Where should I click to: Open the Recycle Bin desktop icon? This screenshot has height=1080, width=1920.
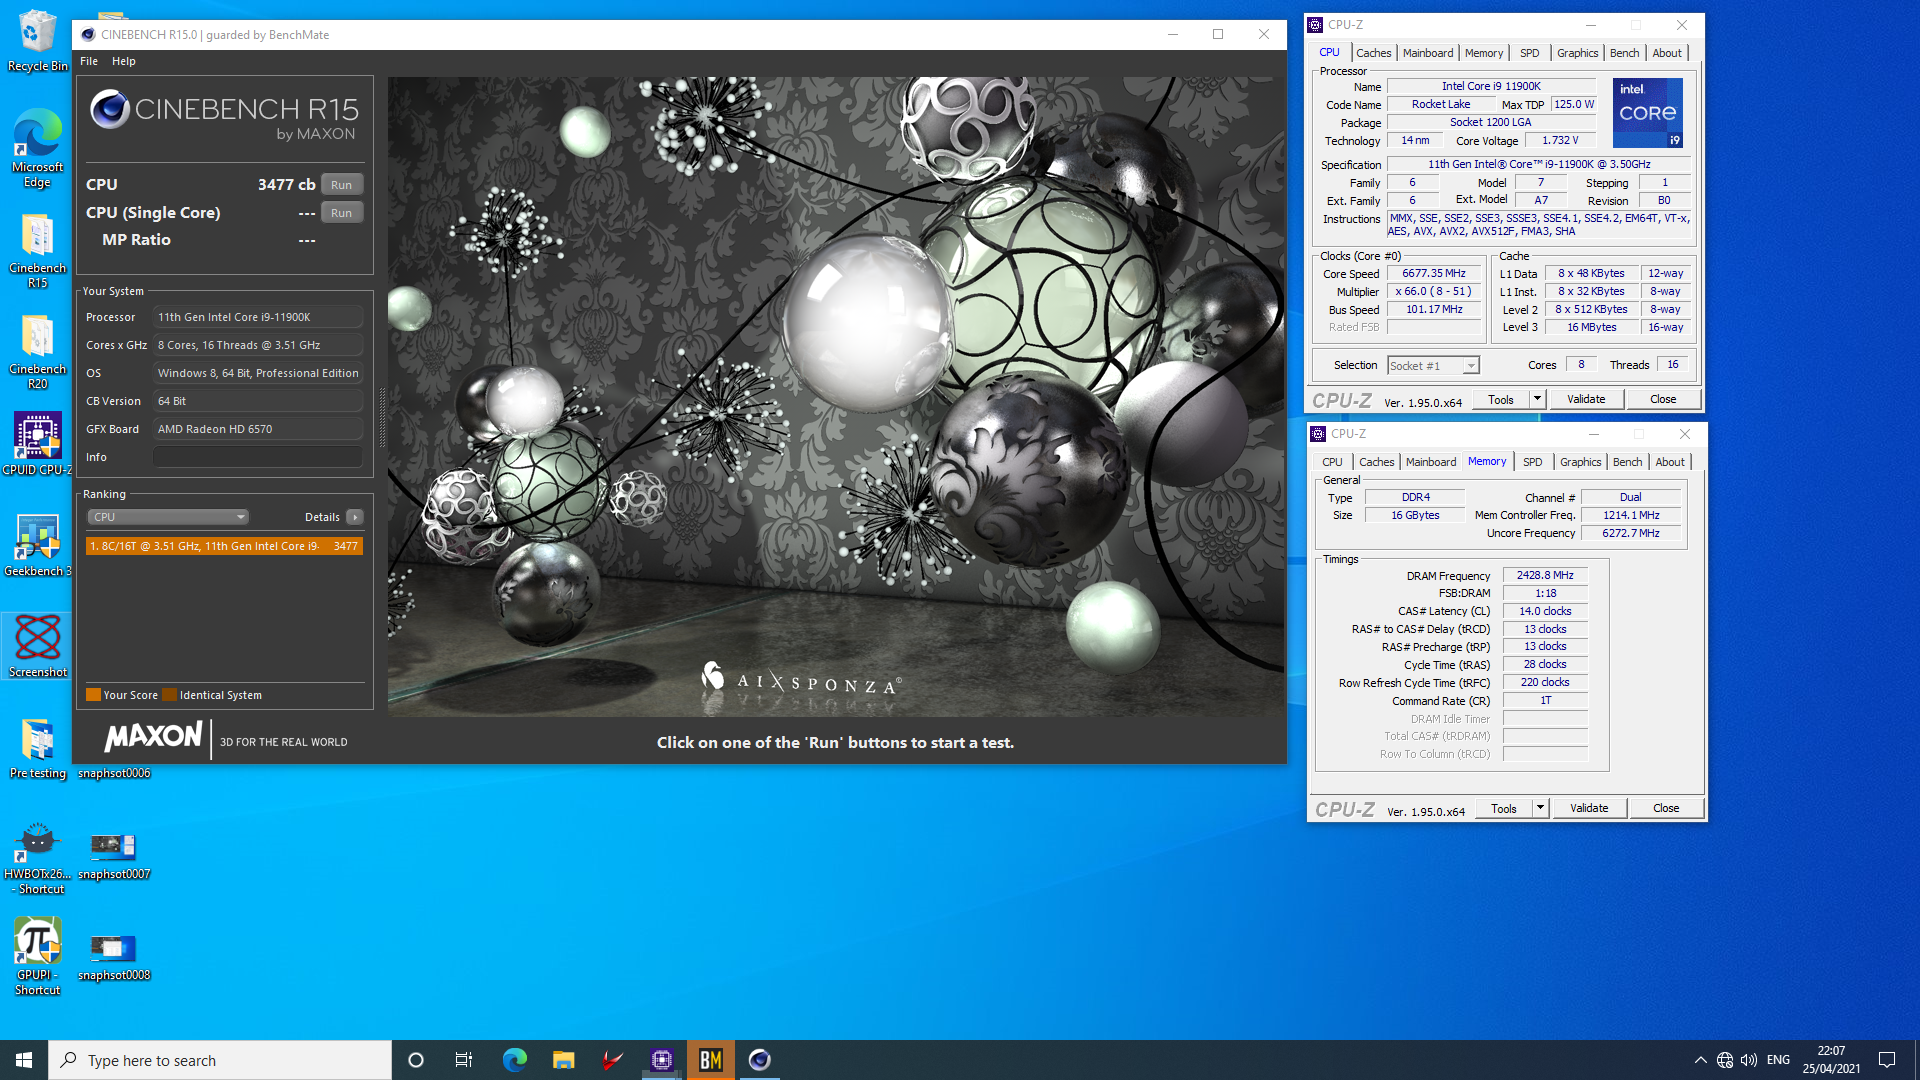click(37, 41)
